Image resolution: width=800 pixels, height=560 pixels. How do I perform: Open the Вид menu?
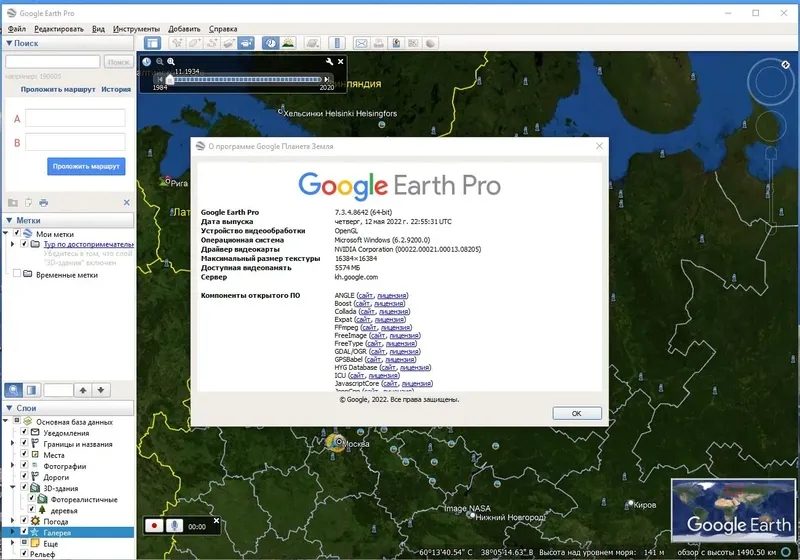98,29
